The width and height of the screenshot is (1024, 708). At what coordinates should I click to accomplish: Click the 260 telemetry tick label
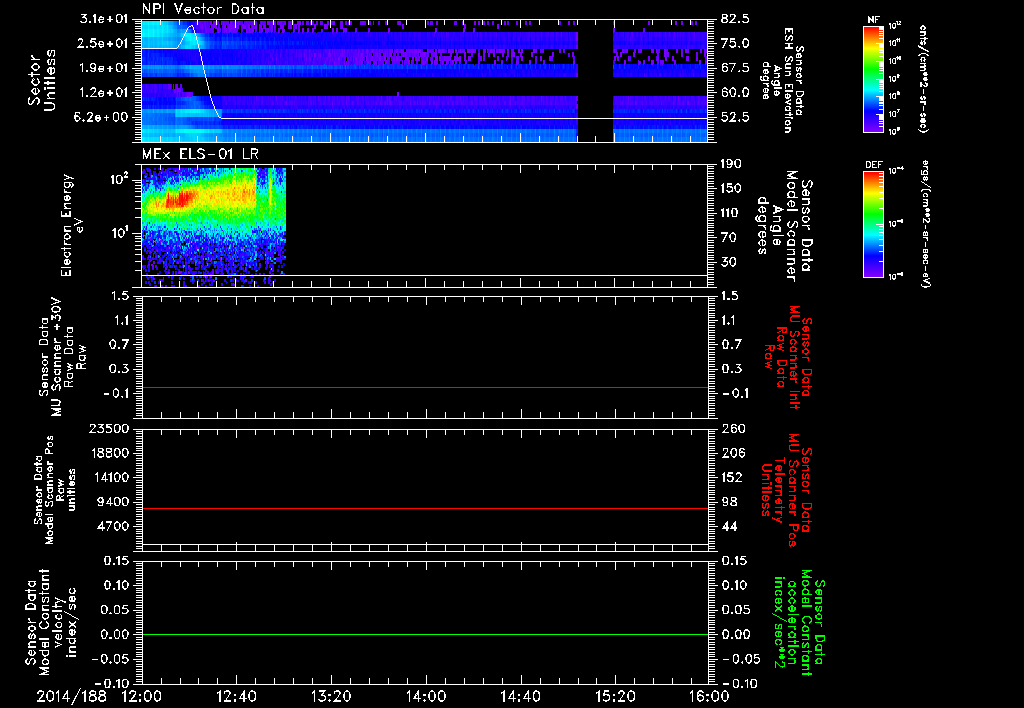(732, 428)
